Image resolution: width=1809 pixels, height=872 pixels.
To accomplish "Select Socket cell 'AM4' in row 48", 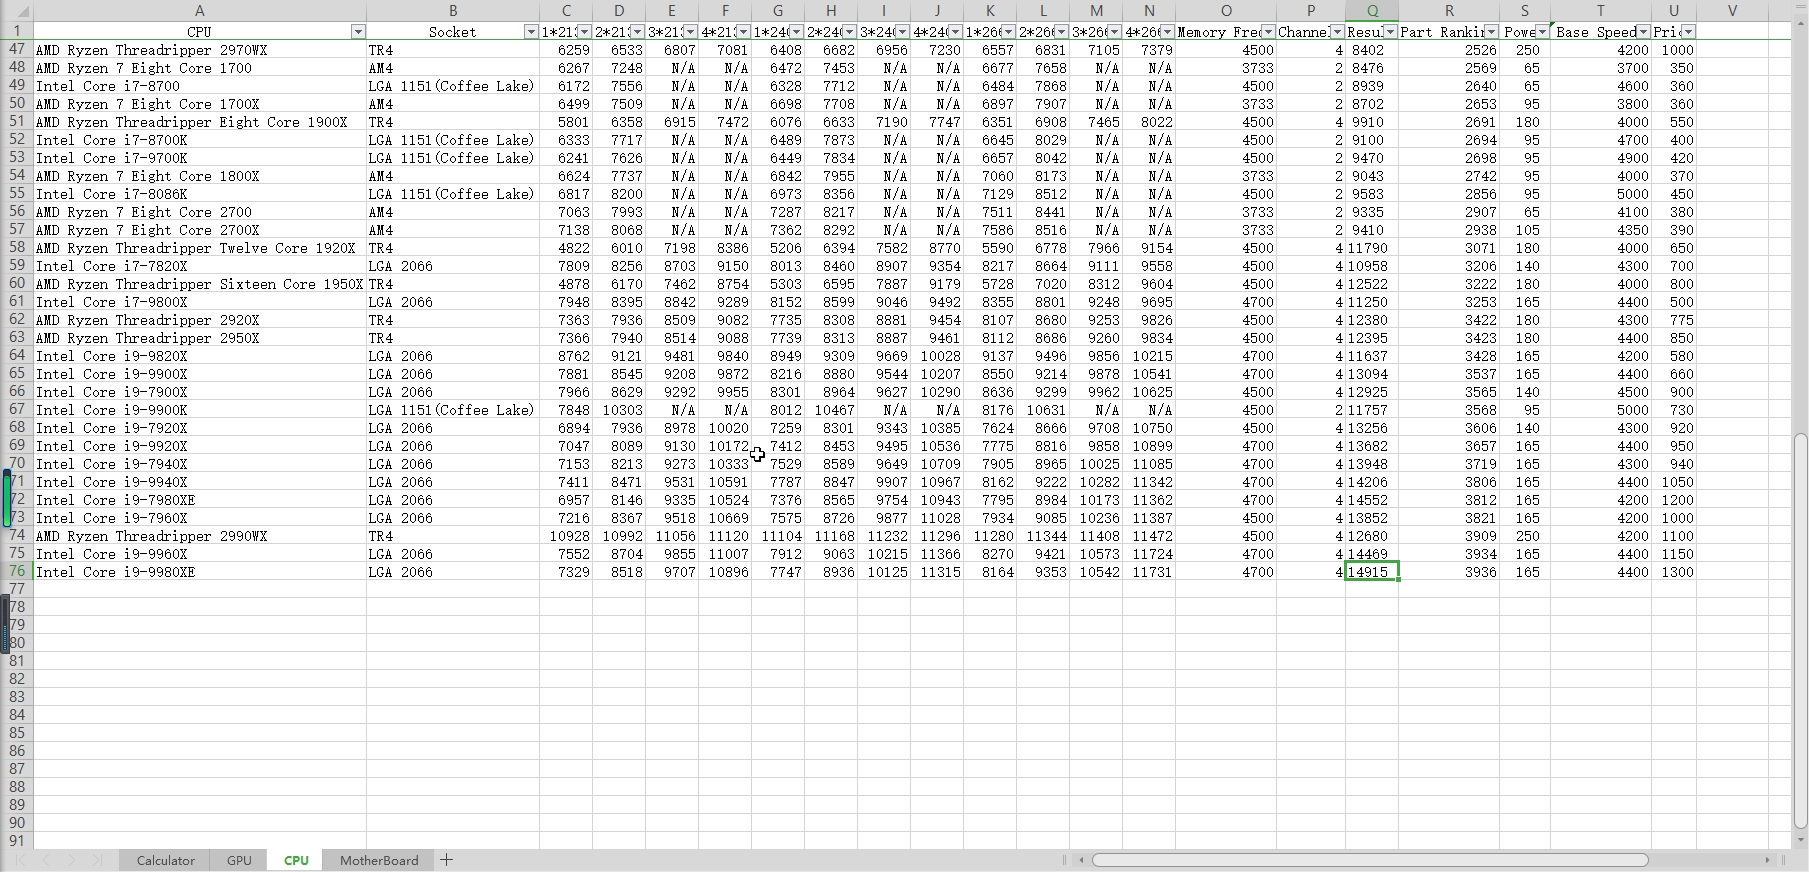I will (x=453, y=68).
